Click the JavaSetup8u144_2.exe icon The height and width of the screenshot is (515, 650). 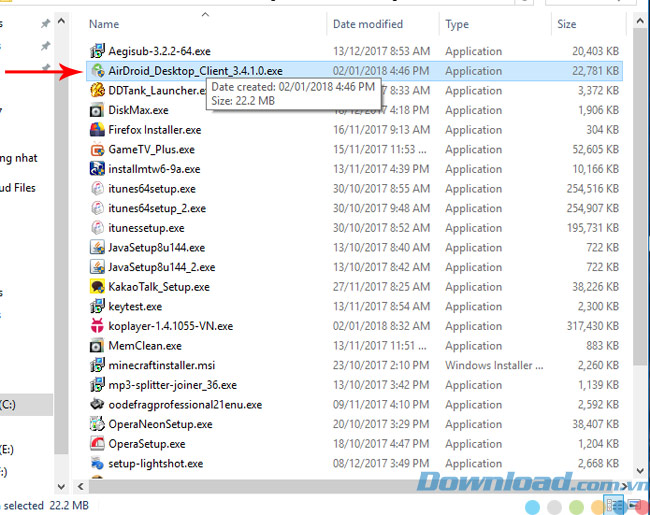(x=97, y=267)
